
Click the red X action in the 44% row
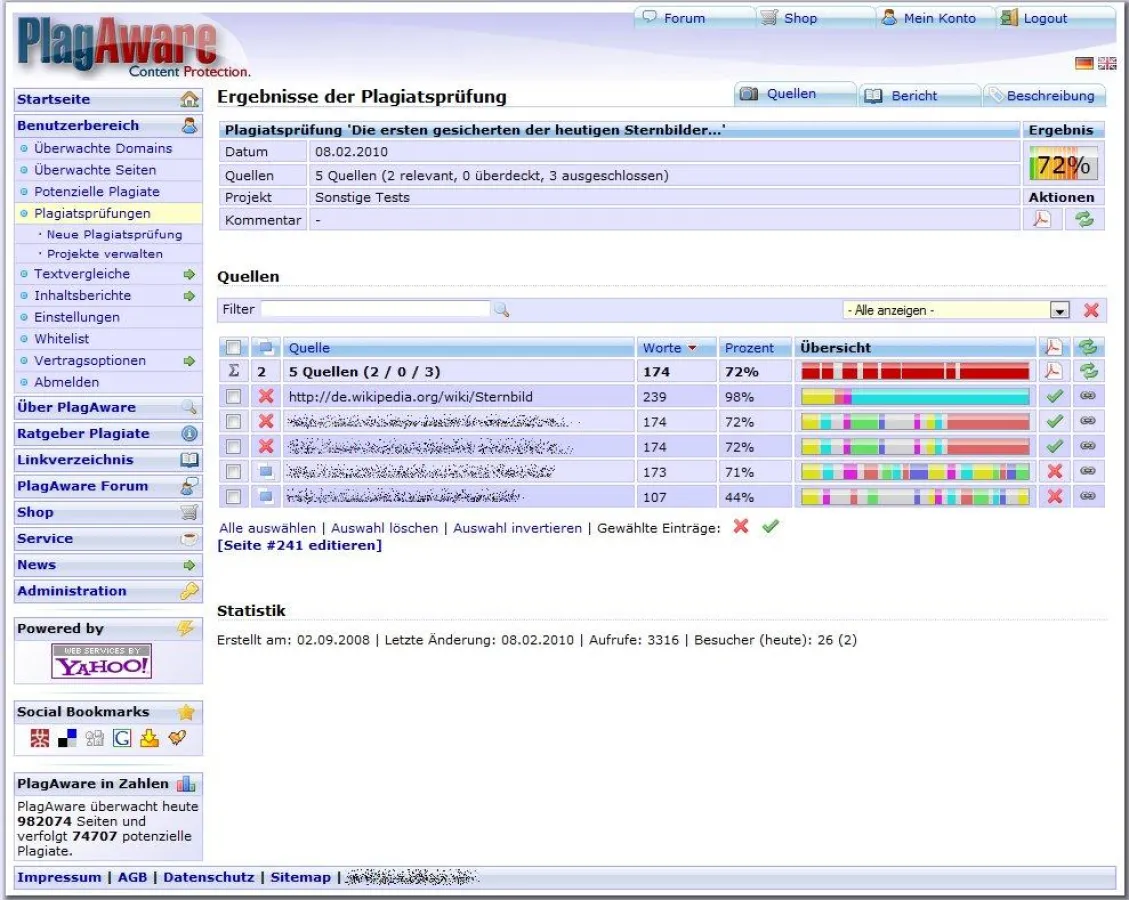(x=1054, y=496)
